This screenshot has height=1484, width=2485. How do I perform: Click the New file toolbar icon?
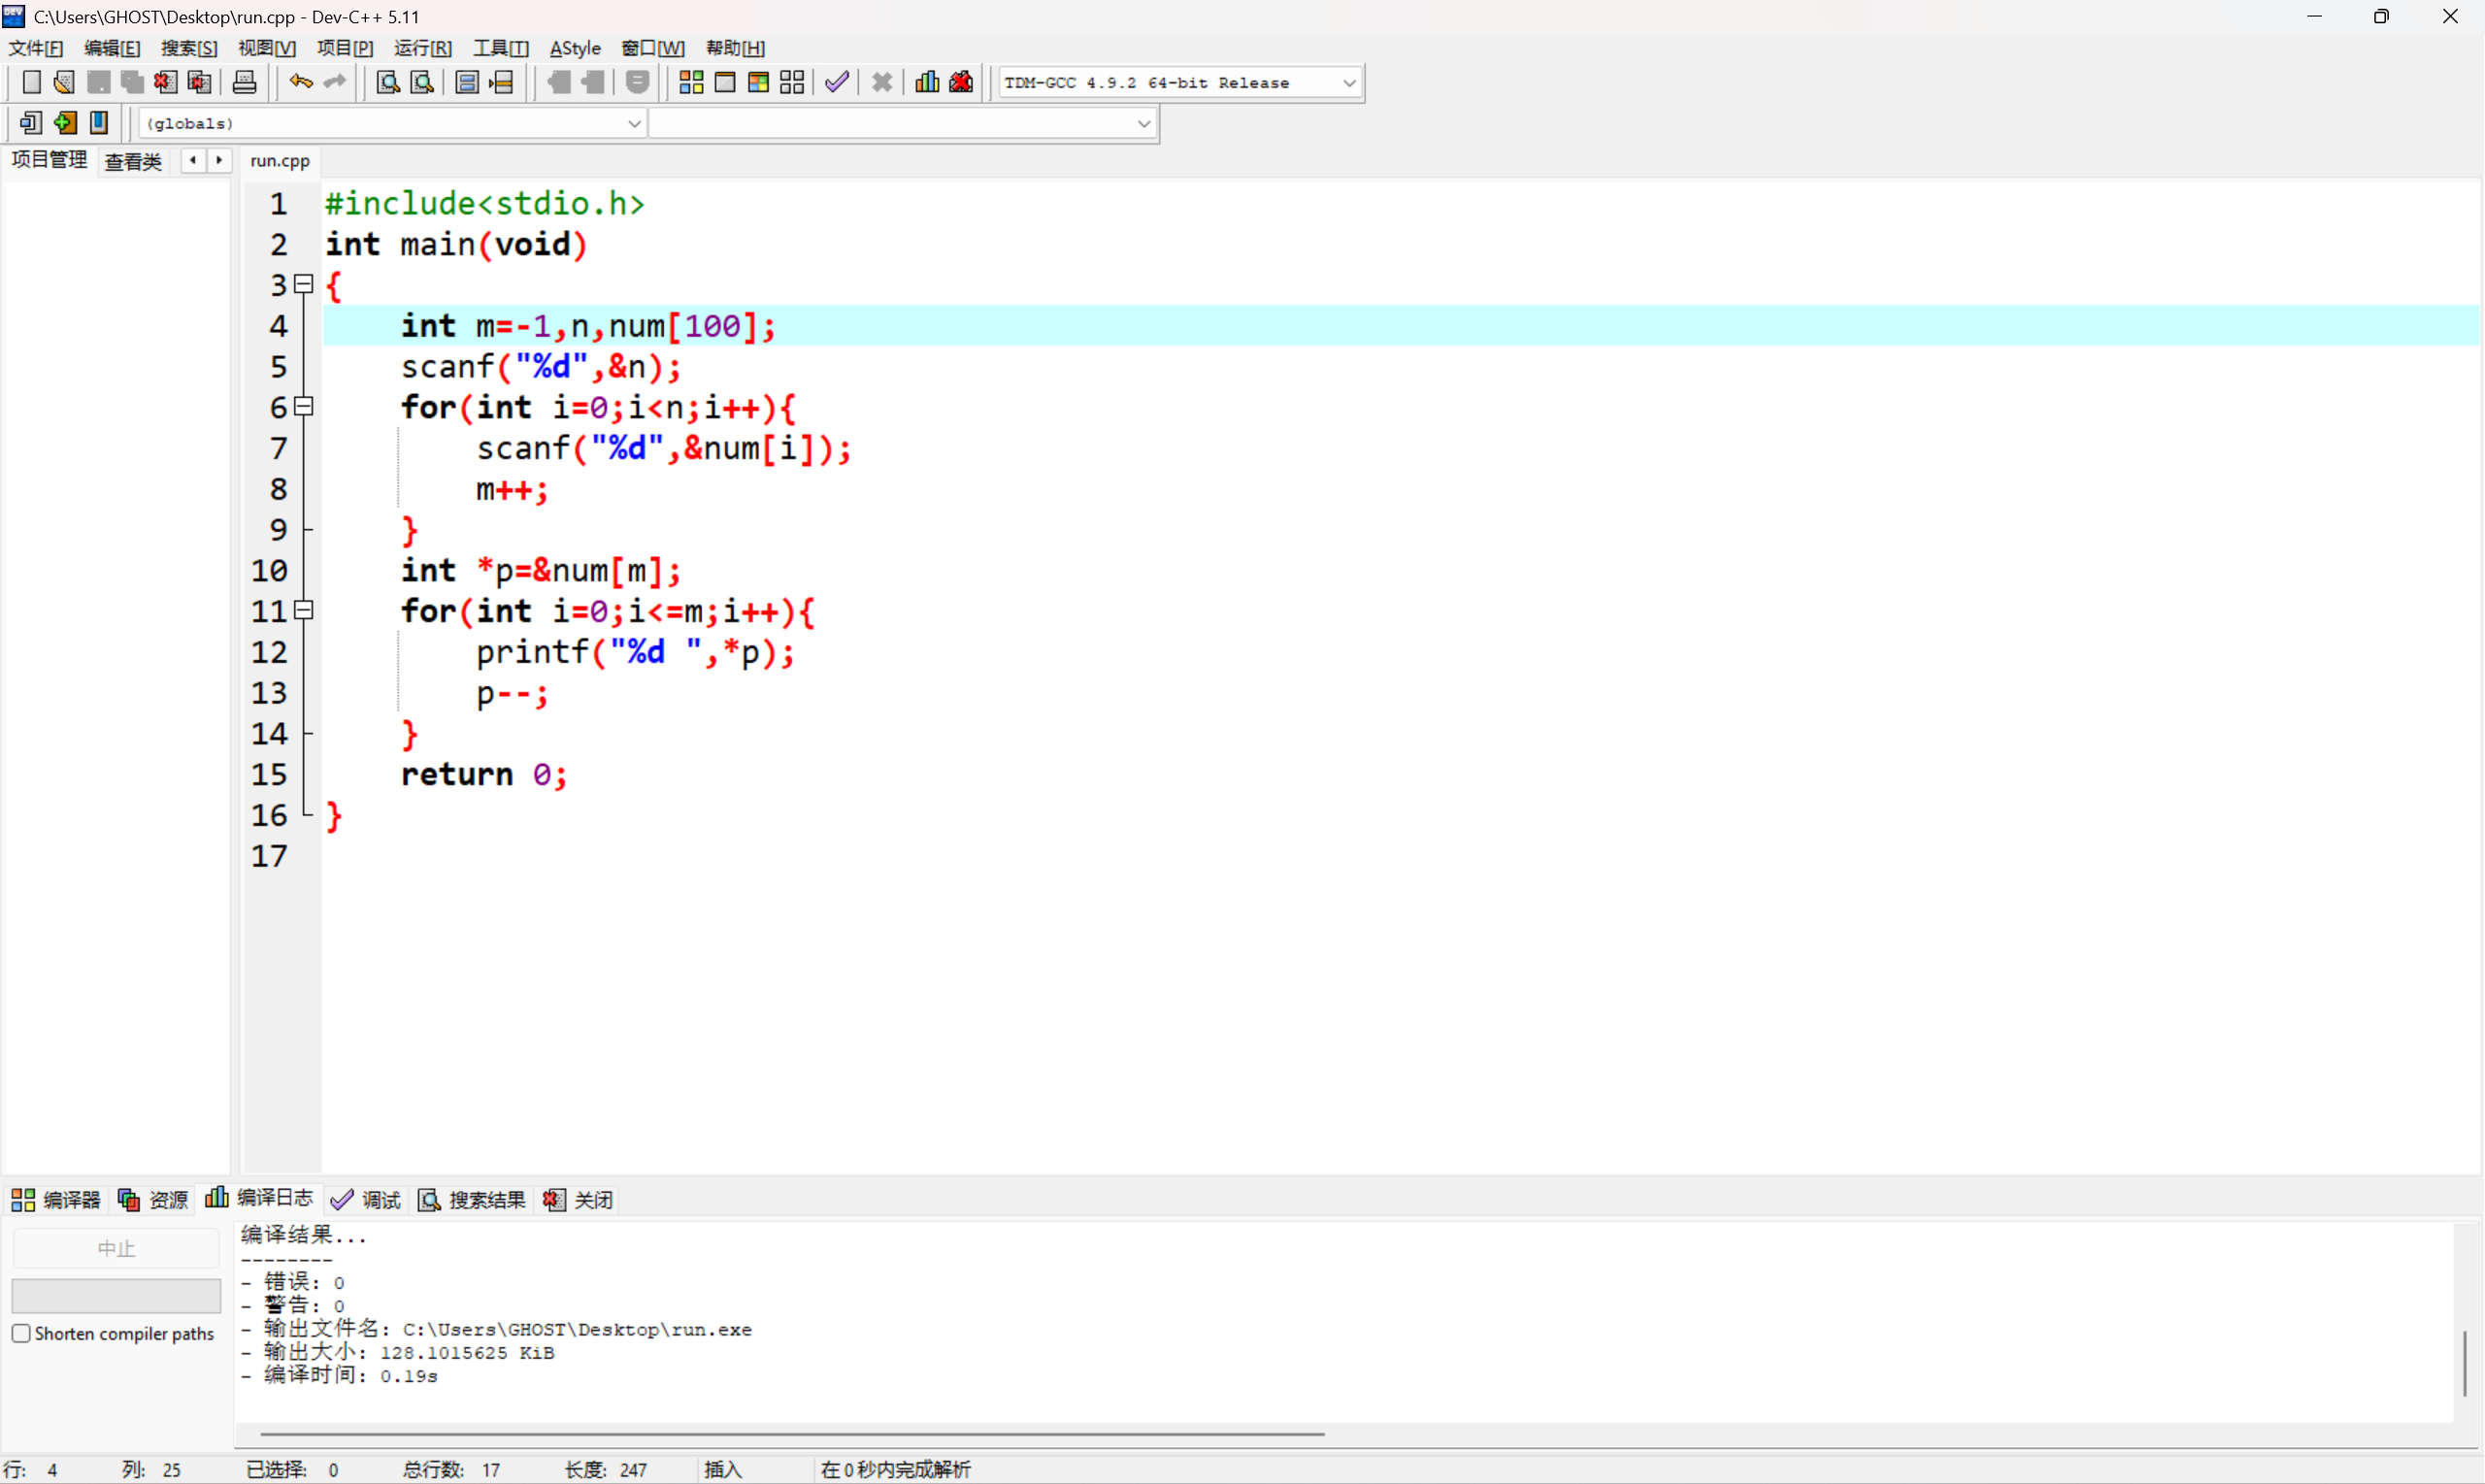tap(31, 83)
